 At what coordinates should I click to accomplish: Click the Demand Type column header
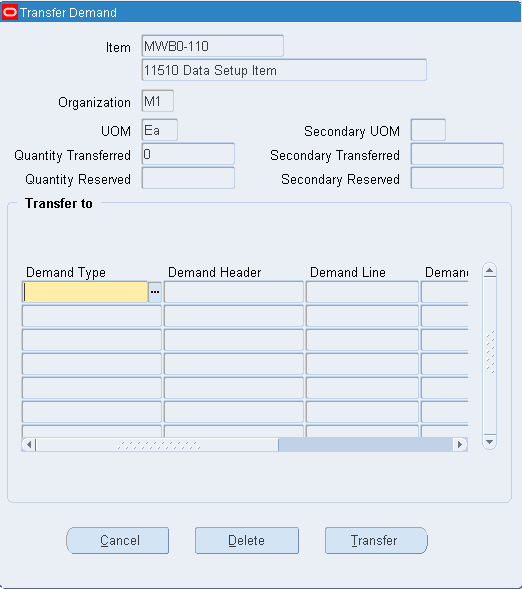[66, 272]
